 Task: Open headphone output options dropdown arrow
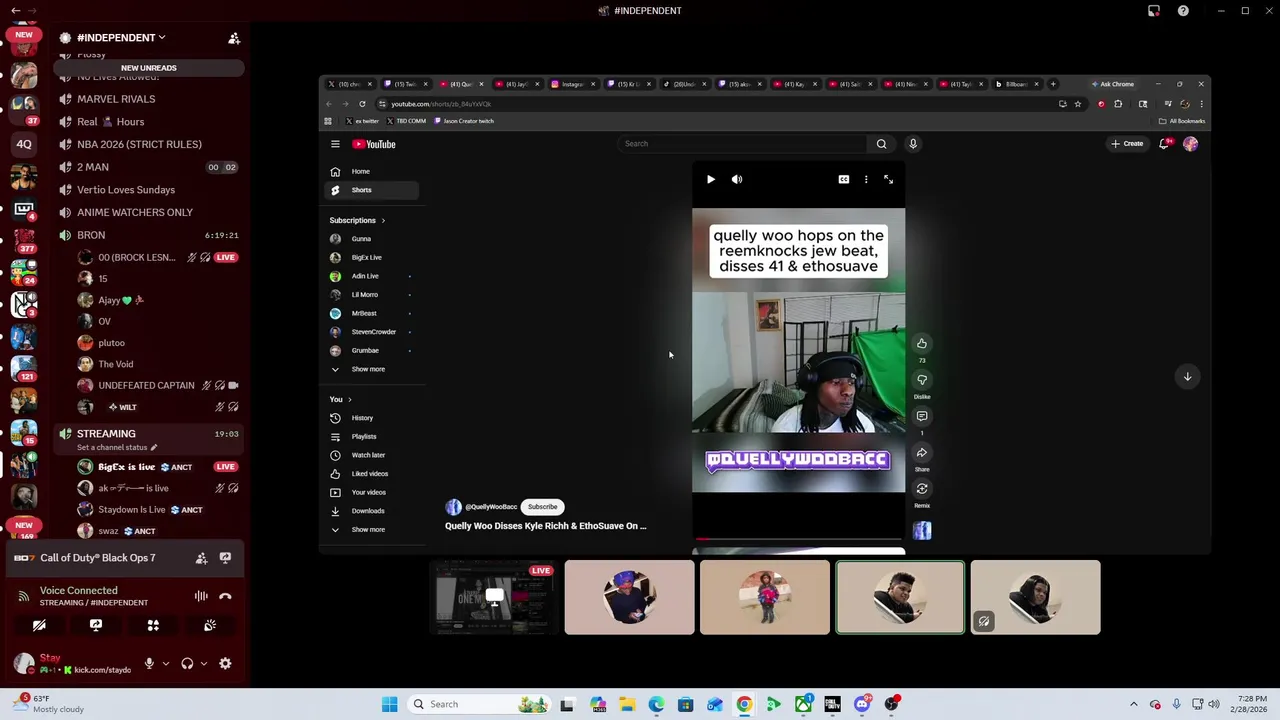click(203, 663)
